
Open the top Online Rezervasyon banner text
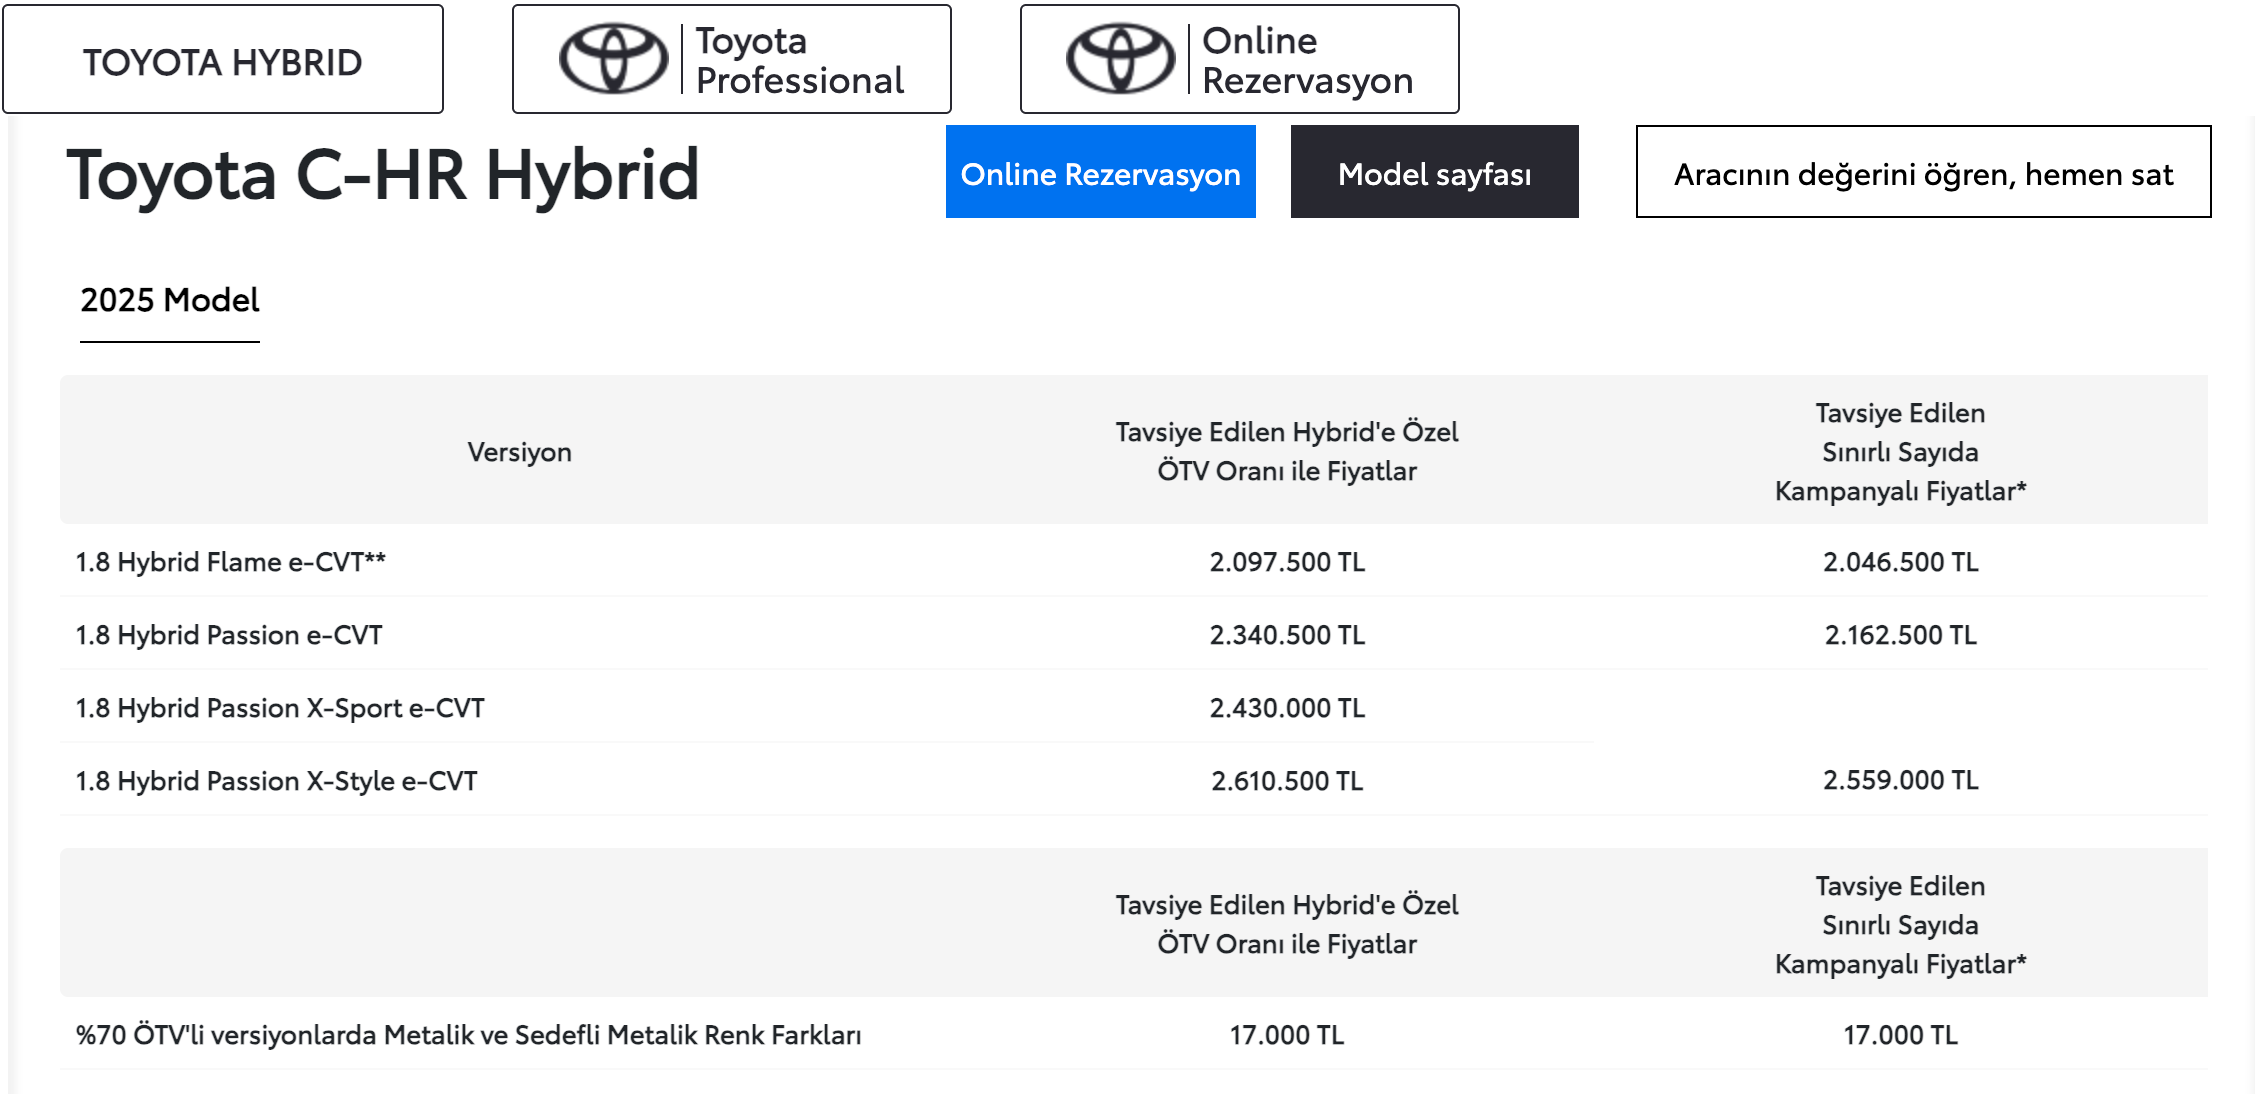(x=1307, y=60)
